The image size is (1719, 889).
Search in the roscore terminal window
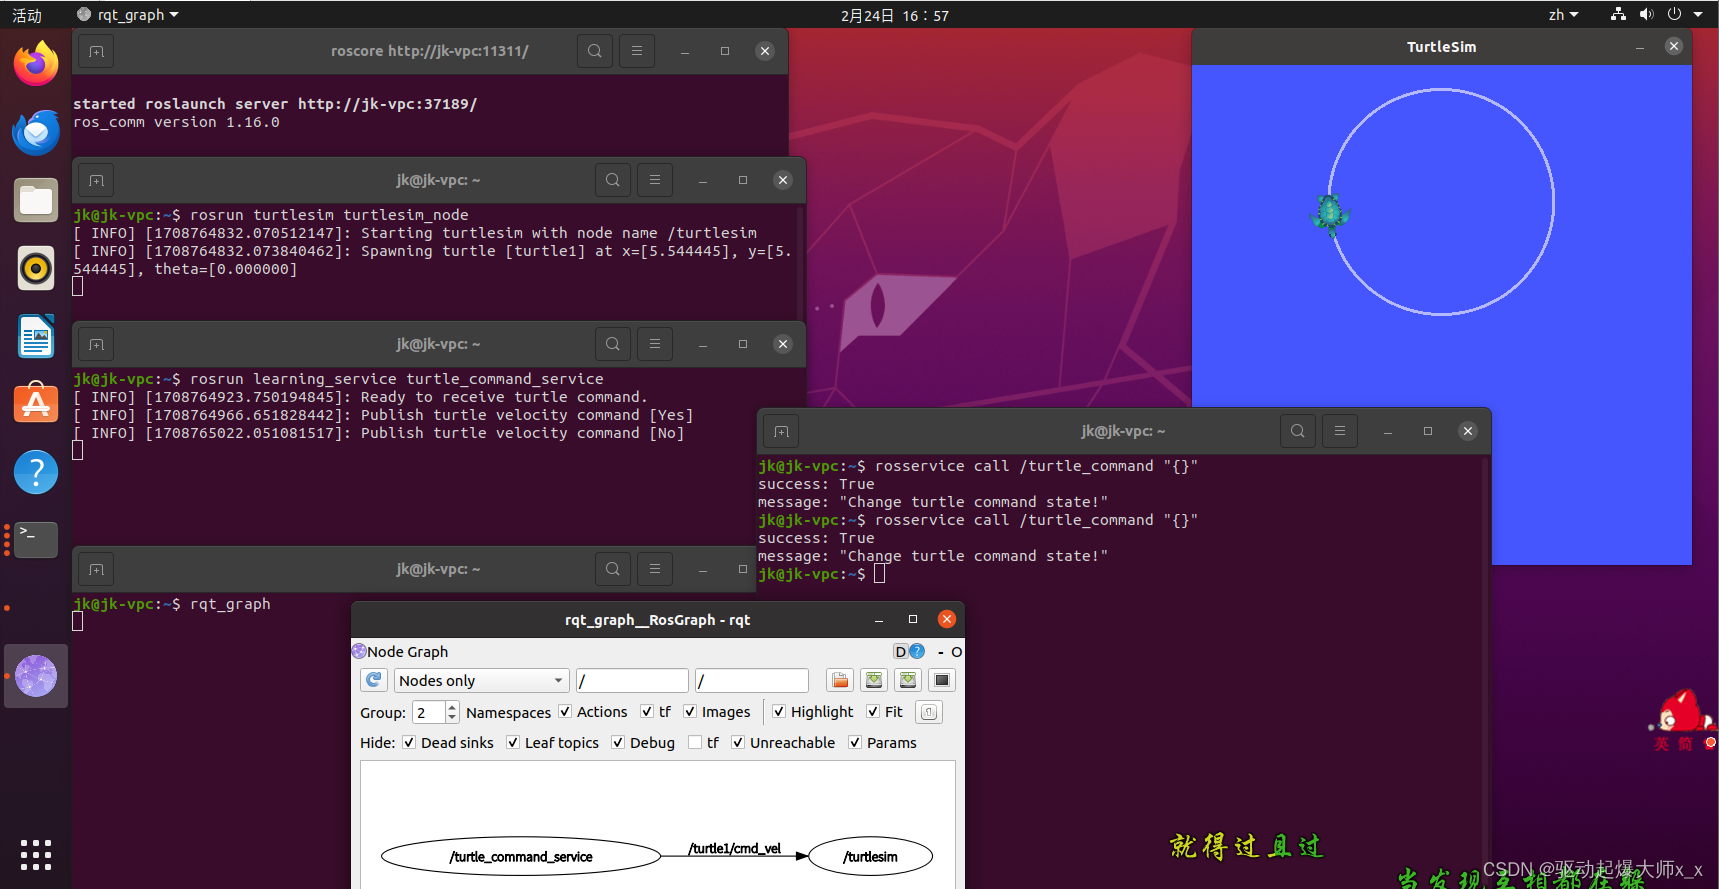pos(595,51)
